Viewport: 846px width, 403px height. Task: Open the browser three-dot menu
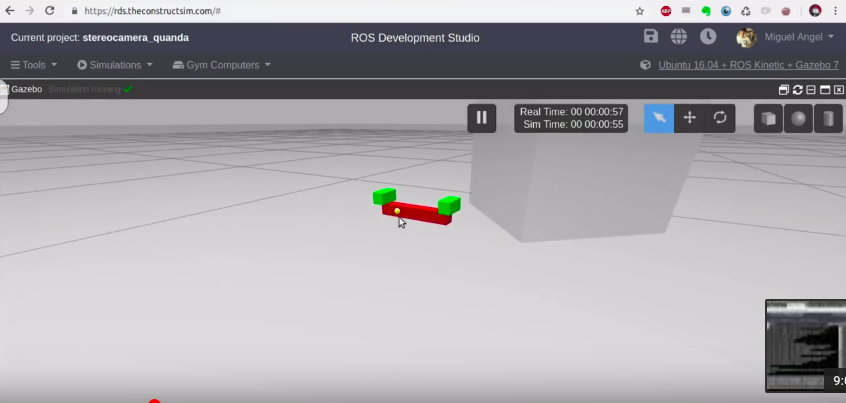(x=836, y=11)
